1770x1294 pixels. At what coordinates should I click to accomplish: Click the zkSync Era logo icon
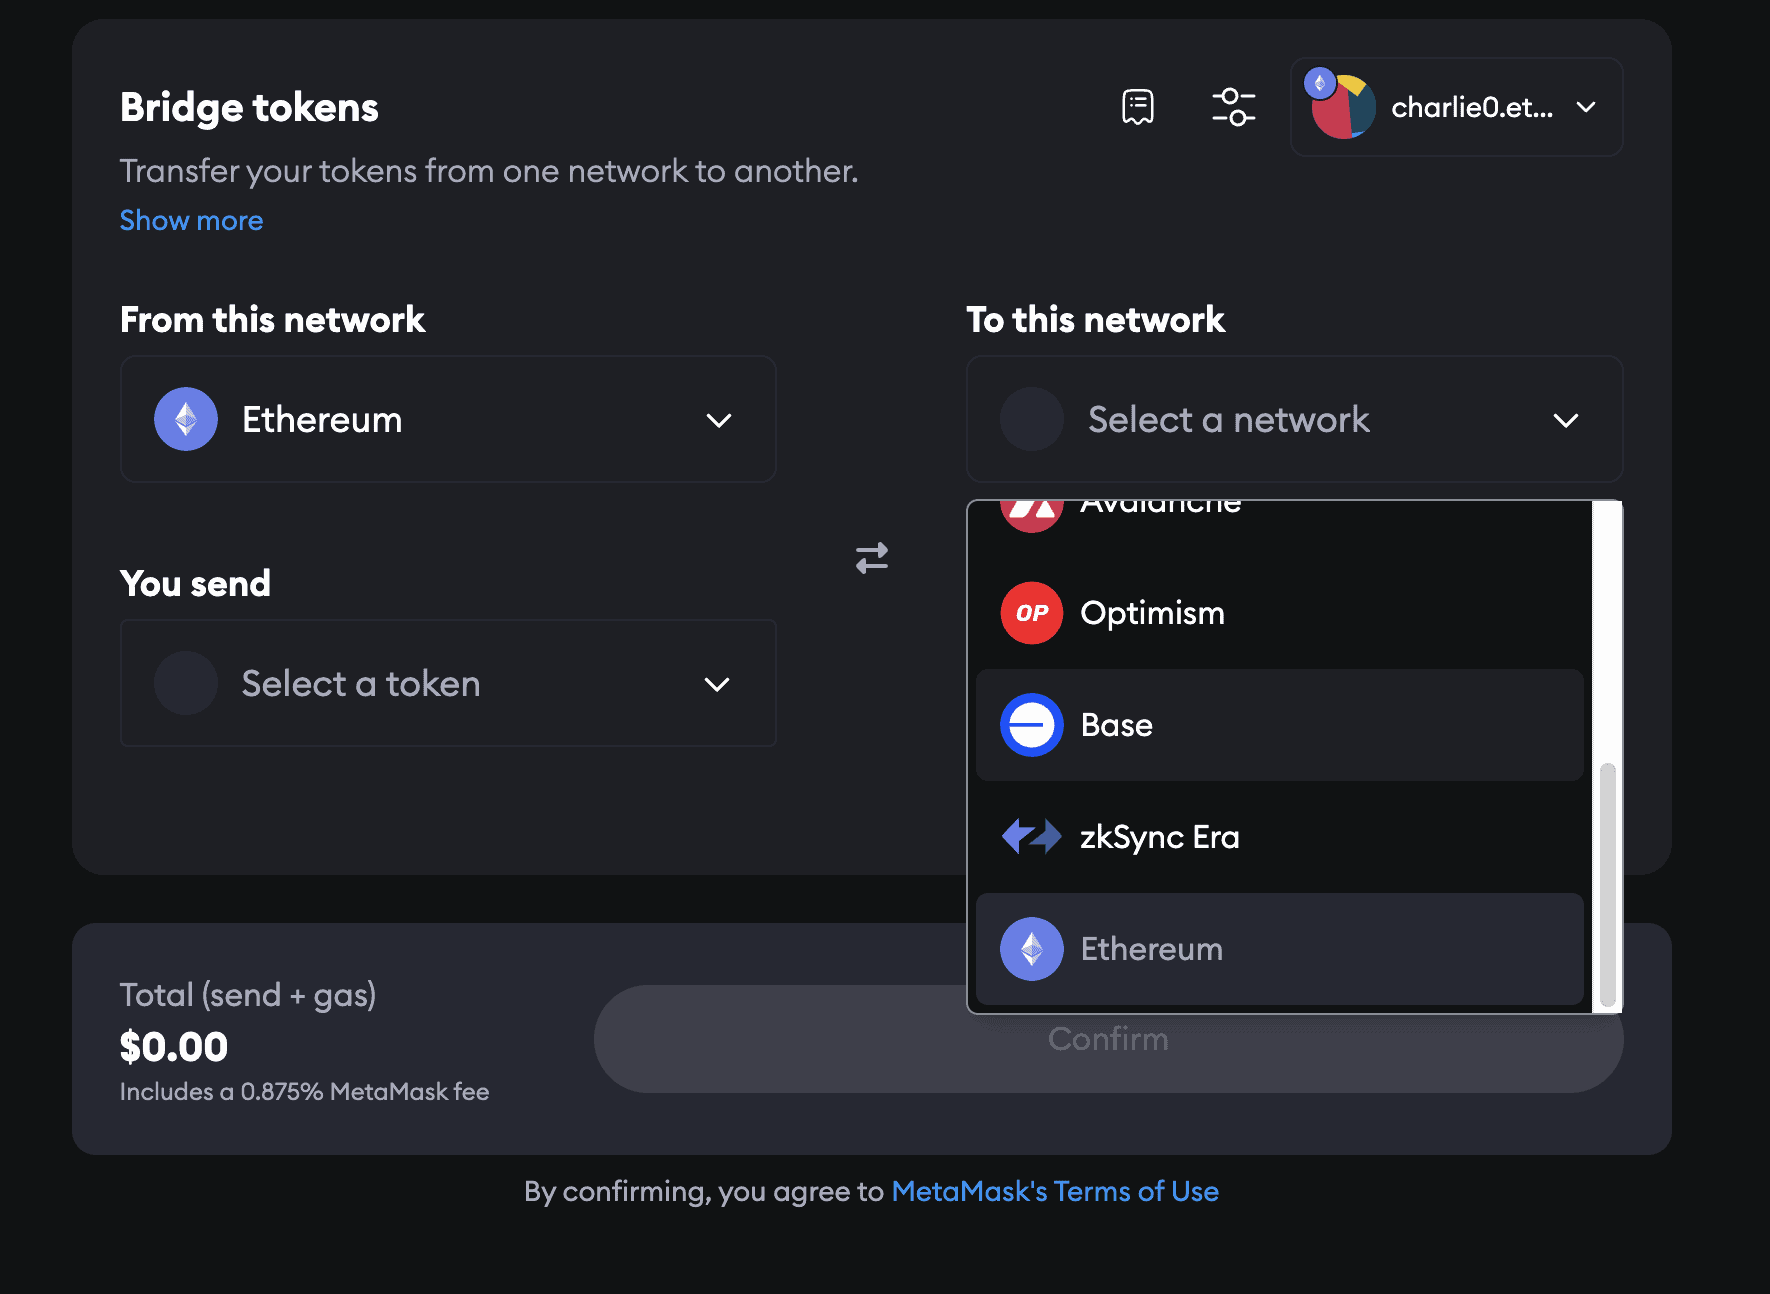coord(1031,837)
